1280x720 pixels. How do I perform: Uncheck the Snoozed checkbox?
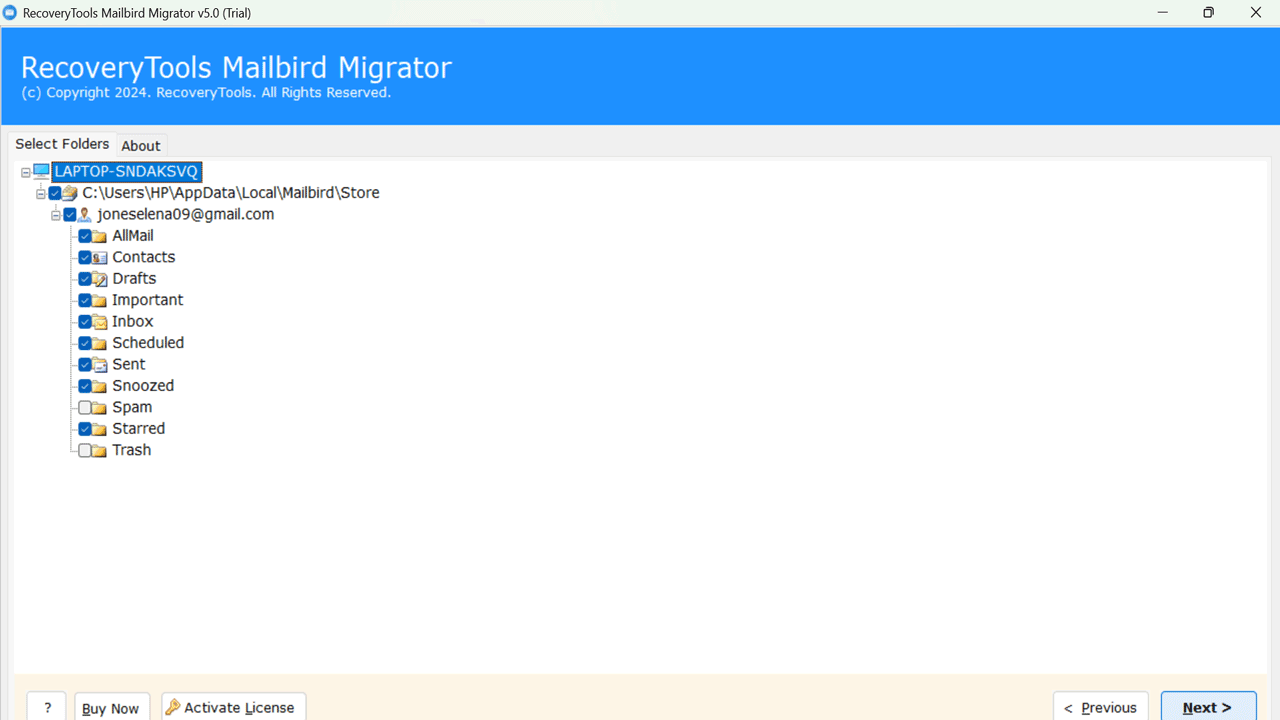tap(85, 386)
